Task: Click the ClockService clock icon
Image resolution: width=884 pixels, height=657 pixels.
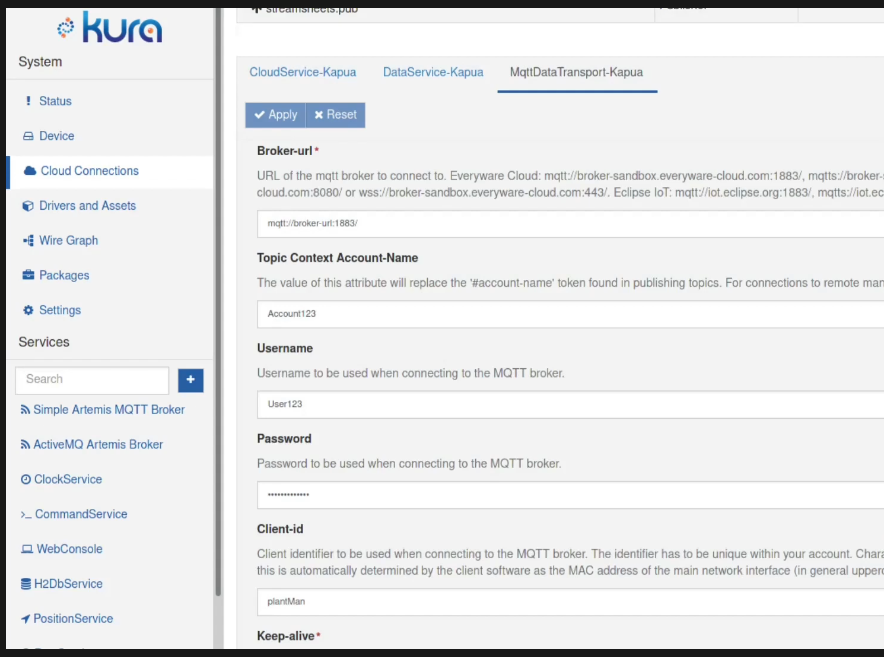Action: [26, 479]
